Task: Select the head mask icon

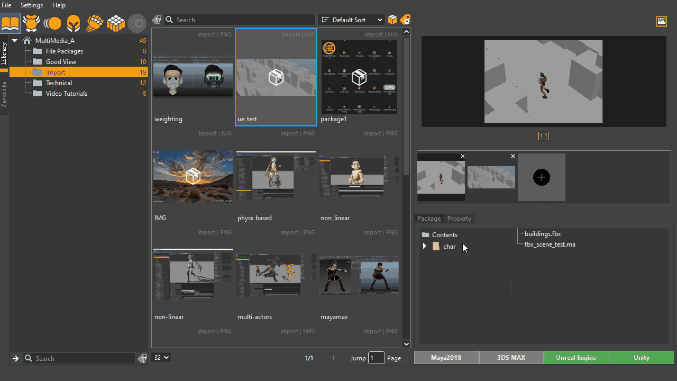Action: click(x=73, y=23)
